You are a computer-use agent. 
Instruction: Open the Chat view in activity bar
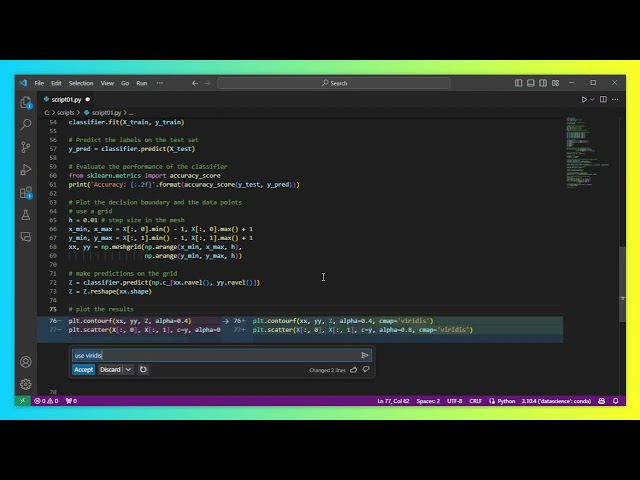click(x=26, y=237)
